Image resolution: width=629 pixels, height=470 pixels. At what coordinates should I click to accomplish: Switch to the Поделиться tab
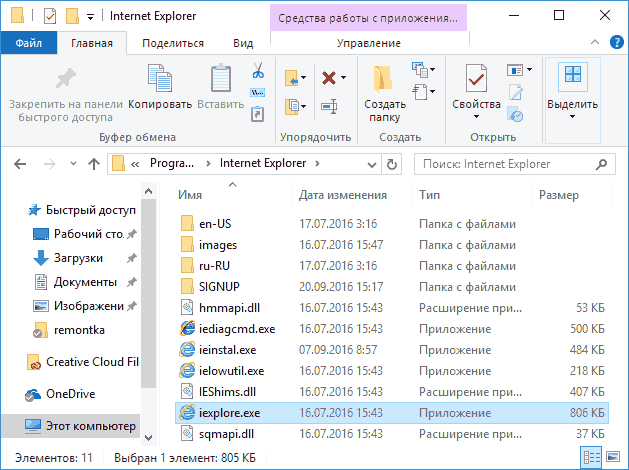point(173,43)
